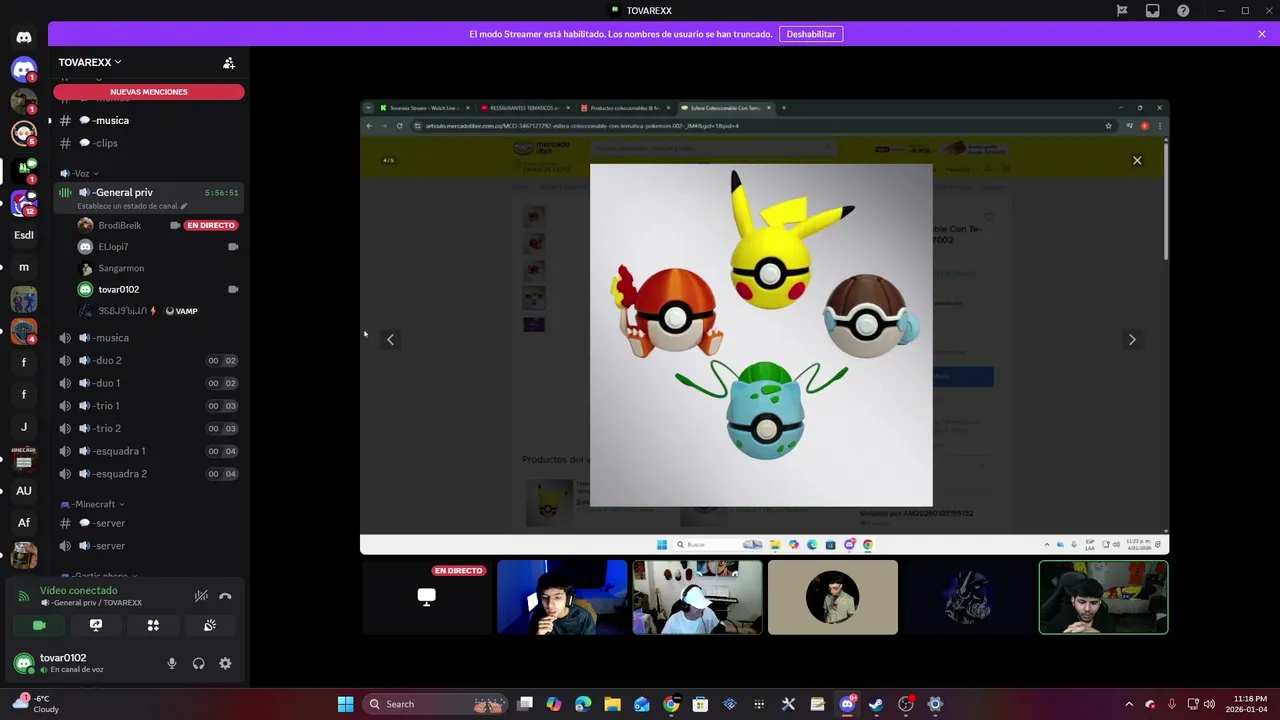Open the weather widget showing Cloudy
1280x720 pixels.
36,704
